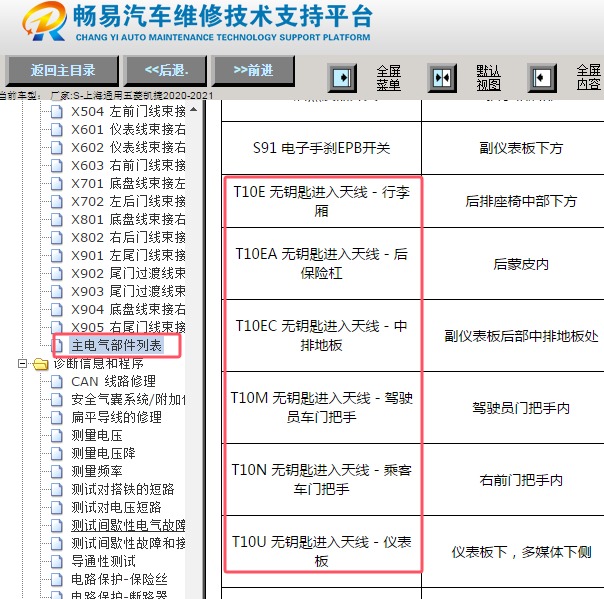This screenshot has height=599, width=604.
Task: Open the X903 尾门过渡线束 tree item
Action: tap(128, 291)
